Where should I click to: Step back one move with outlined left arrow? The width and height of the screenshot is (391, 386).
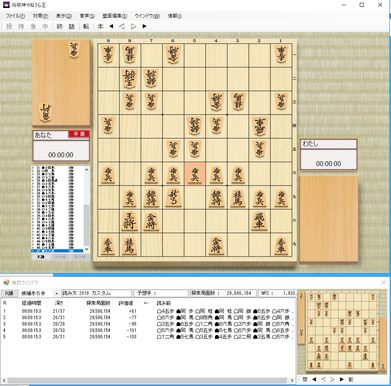click(122, 26)
